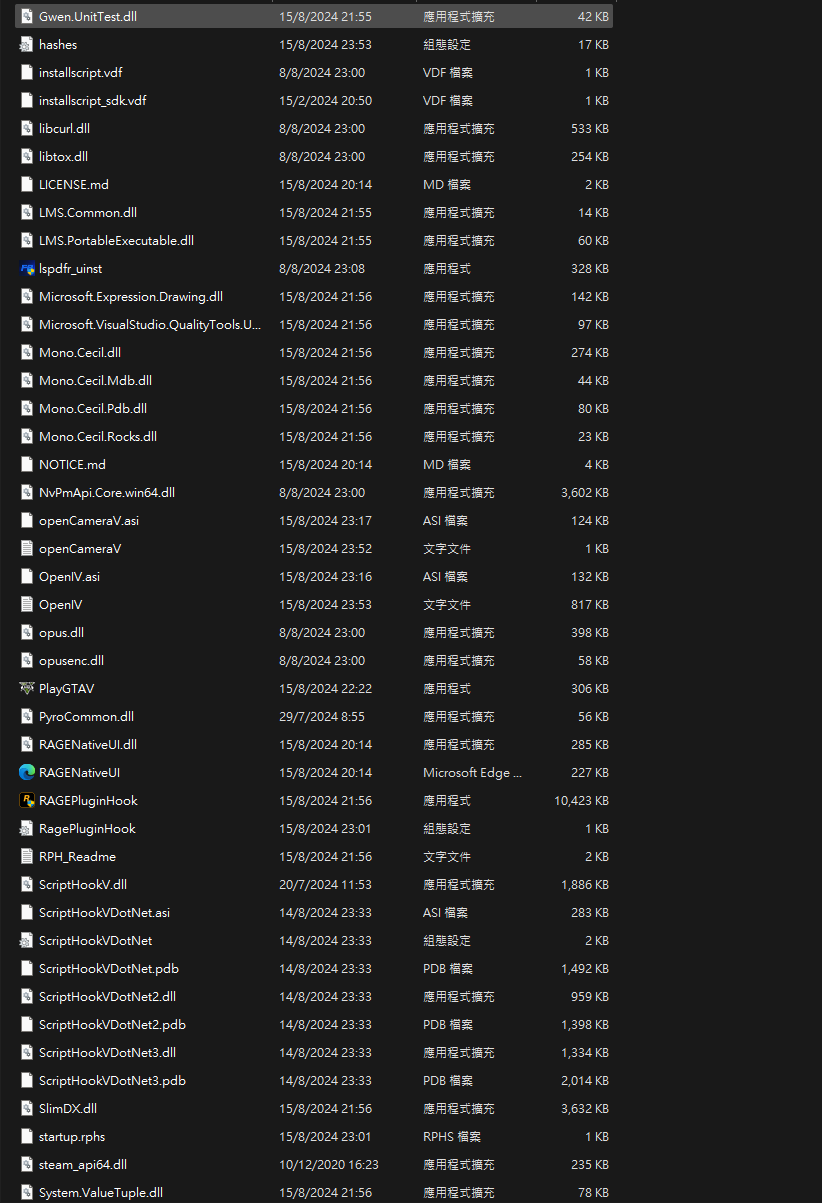
Task: Click the RPHS 檔案 type cell
Action: tap(452, 1137)
